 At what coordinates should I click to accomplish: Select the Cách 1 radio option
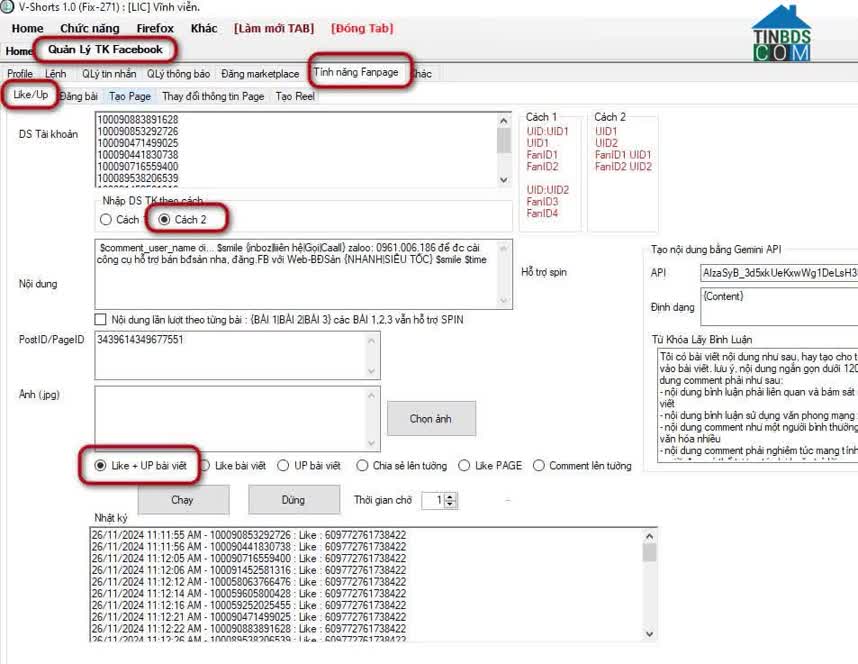pyautogui.click(x=119, y=220)
